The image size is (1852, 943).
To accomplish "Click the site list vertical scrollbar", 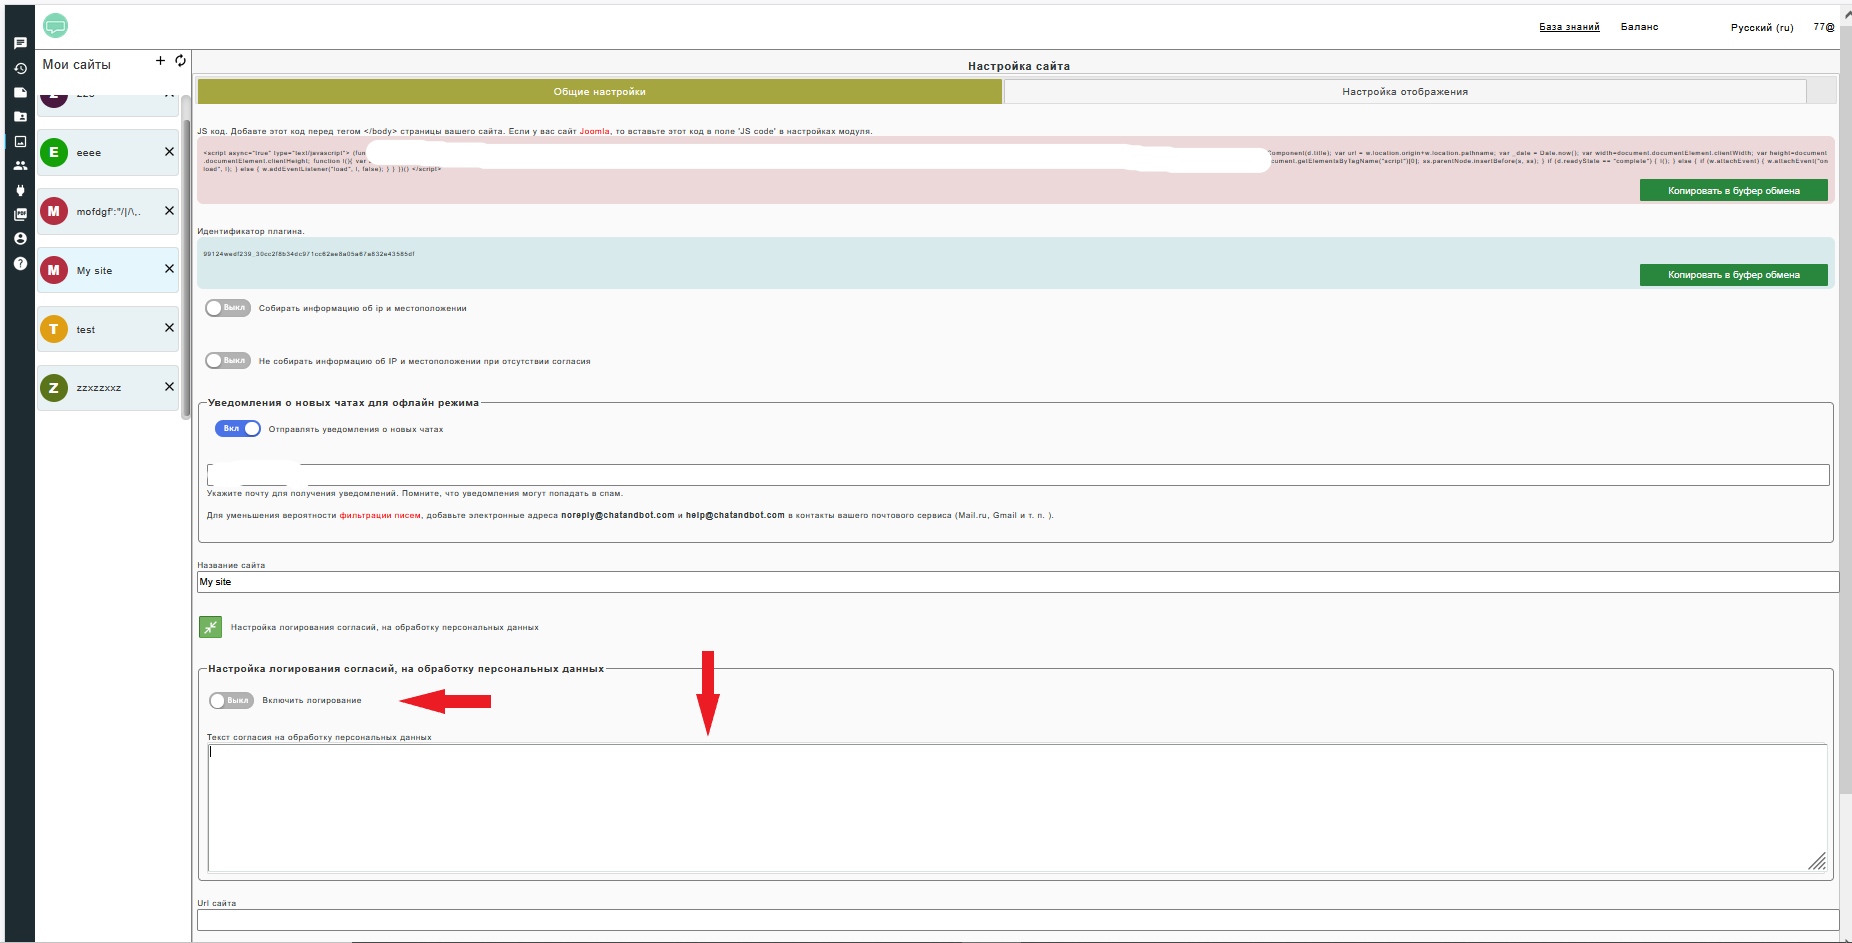I will pyautogui.click(x=186, y=270).
